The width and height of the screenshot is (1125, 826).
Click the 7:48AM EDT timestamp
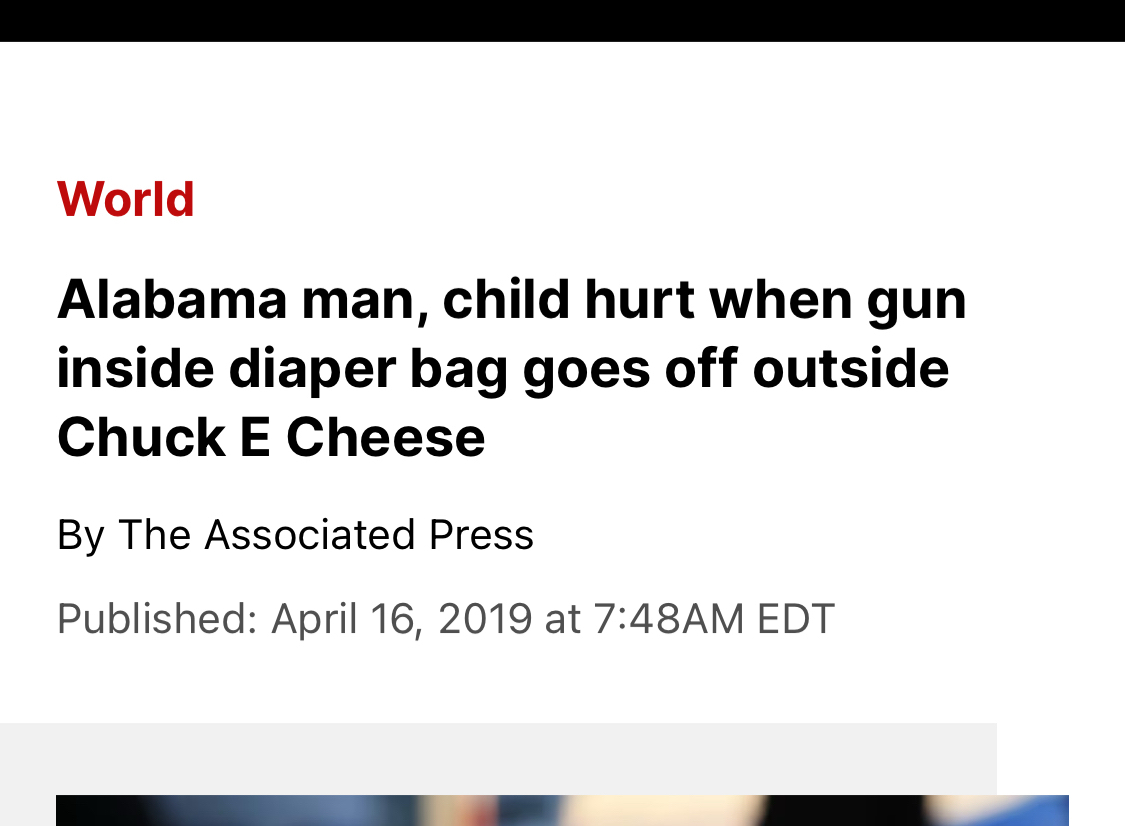[713, 618]
